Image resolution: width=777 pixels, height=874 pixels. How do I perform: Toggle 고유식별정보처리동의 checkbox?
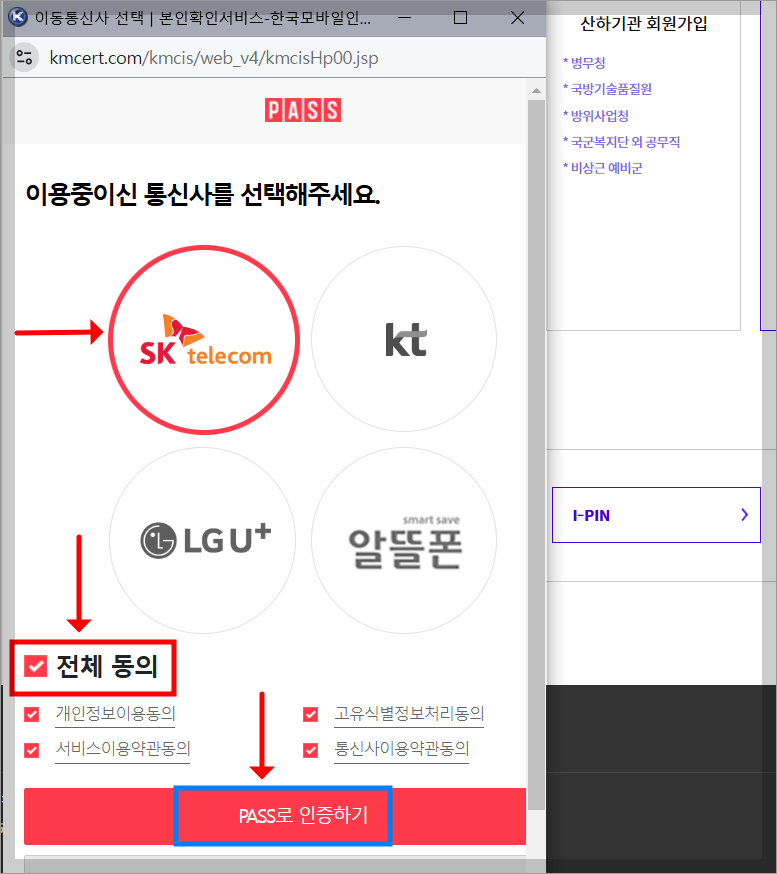[x=310, y=714]
